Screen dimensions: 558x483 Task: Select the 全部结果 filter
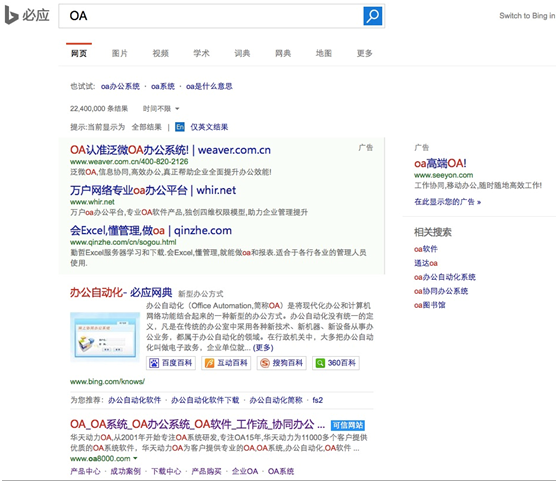(x=147, y=127)
